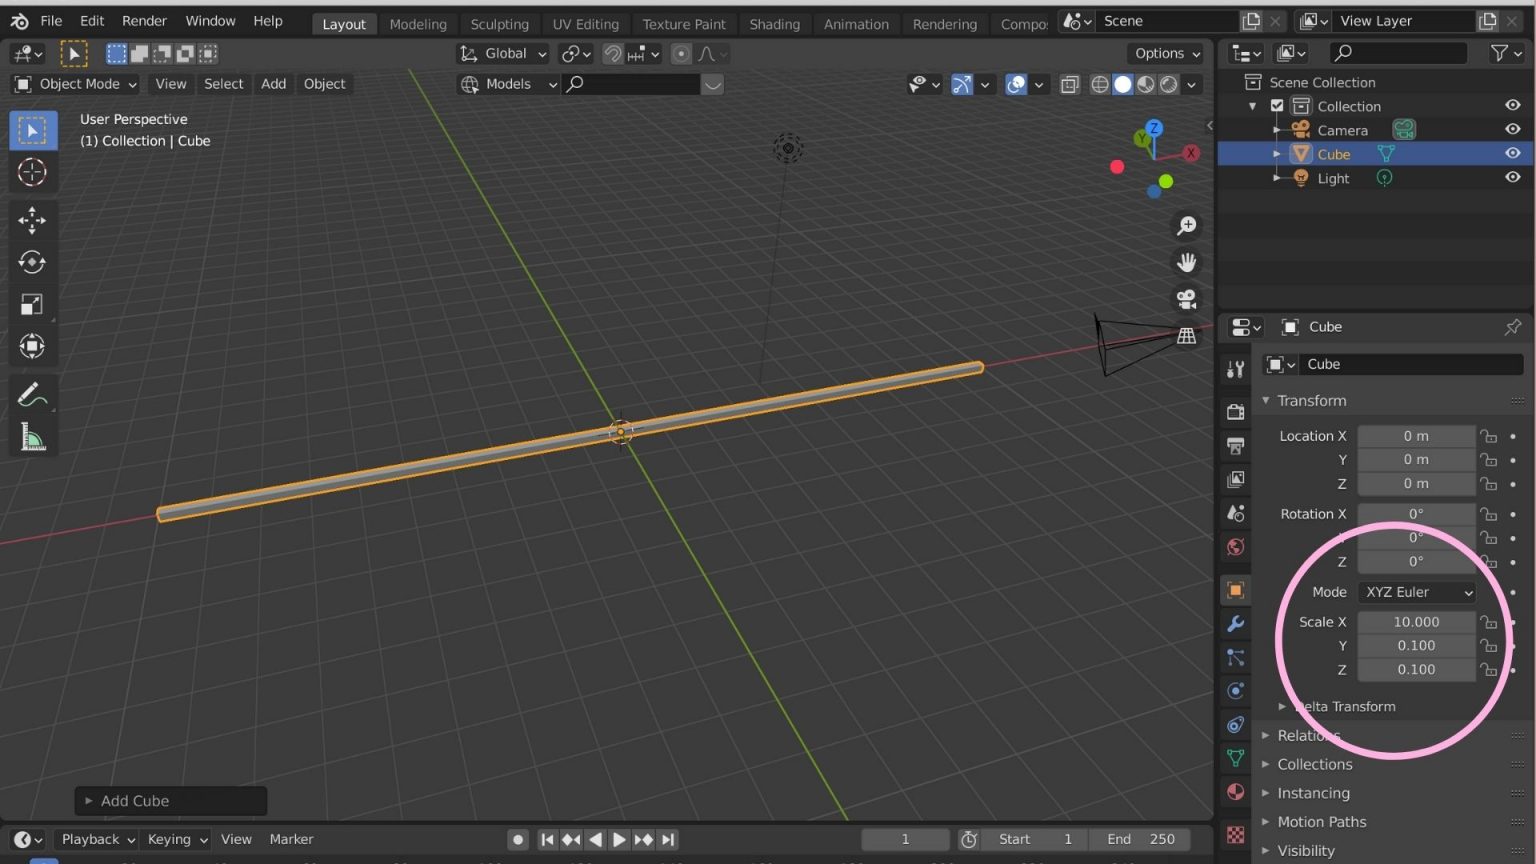This screenshot has width=1536, height=864.
Task: Switch to the Shading workspace tab
Action: click(775, 23)
